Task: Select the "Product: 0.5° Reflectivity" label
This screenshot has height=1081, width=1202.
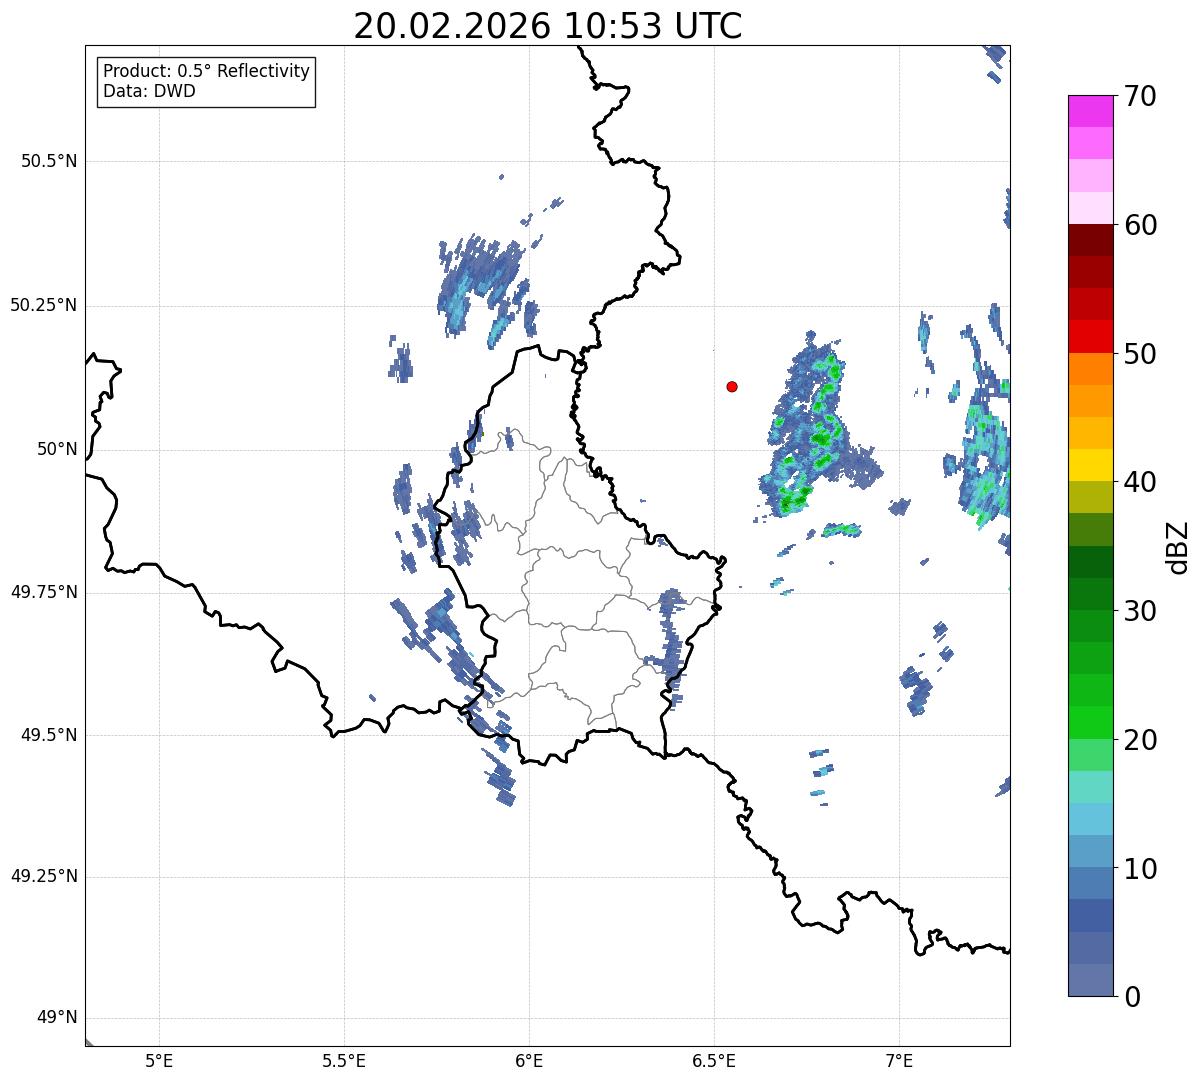Action: tap(206, 72)
